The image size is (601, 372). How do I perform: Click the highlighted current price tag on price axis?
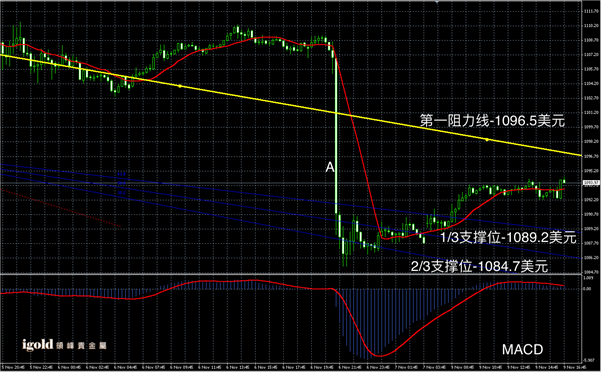591,183
